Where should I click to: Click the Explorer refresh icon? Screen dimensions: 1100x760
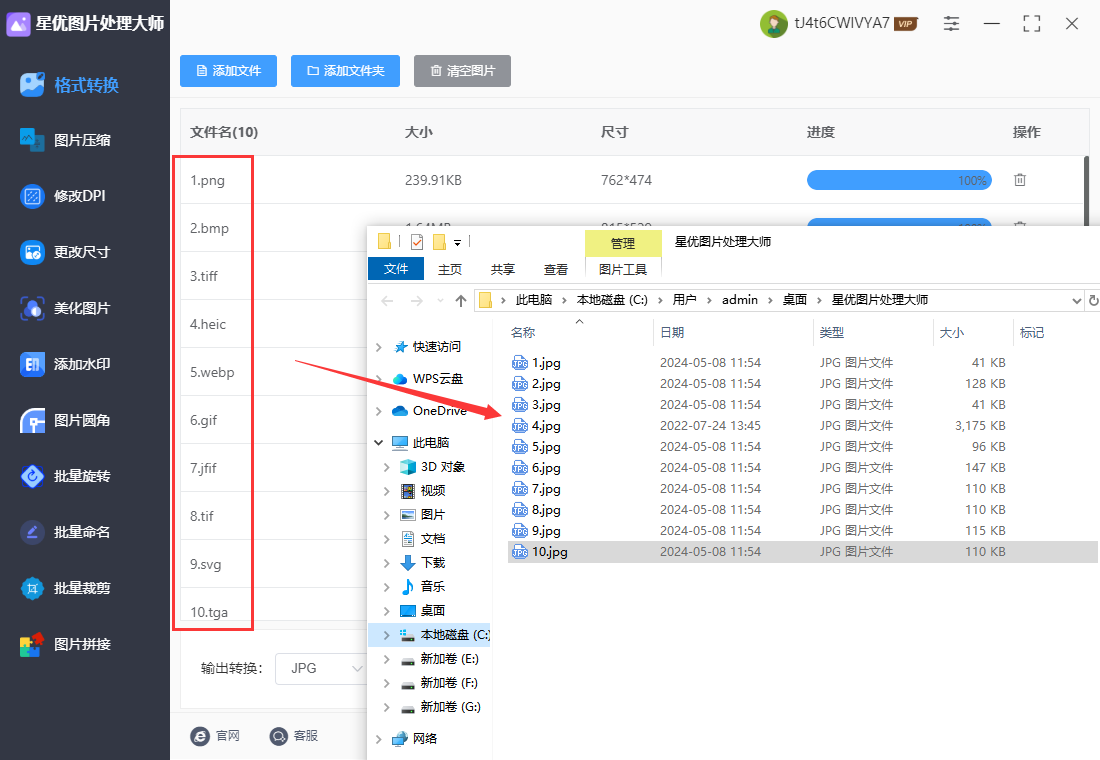click(x=1093, y=300)
